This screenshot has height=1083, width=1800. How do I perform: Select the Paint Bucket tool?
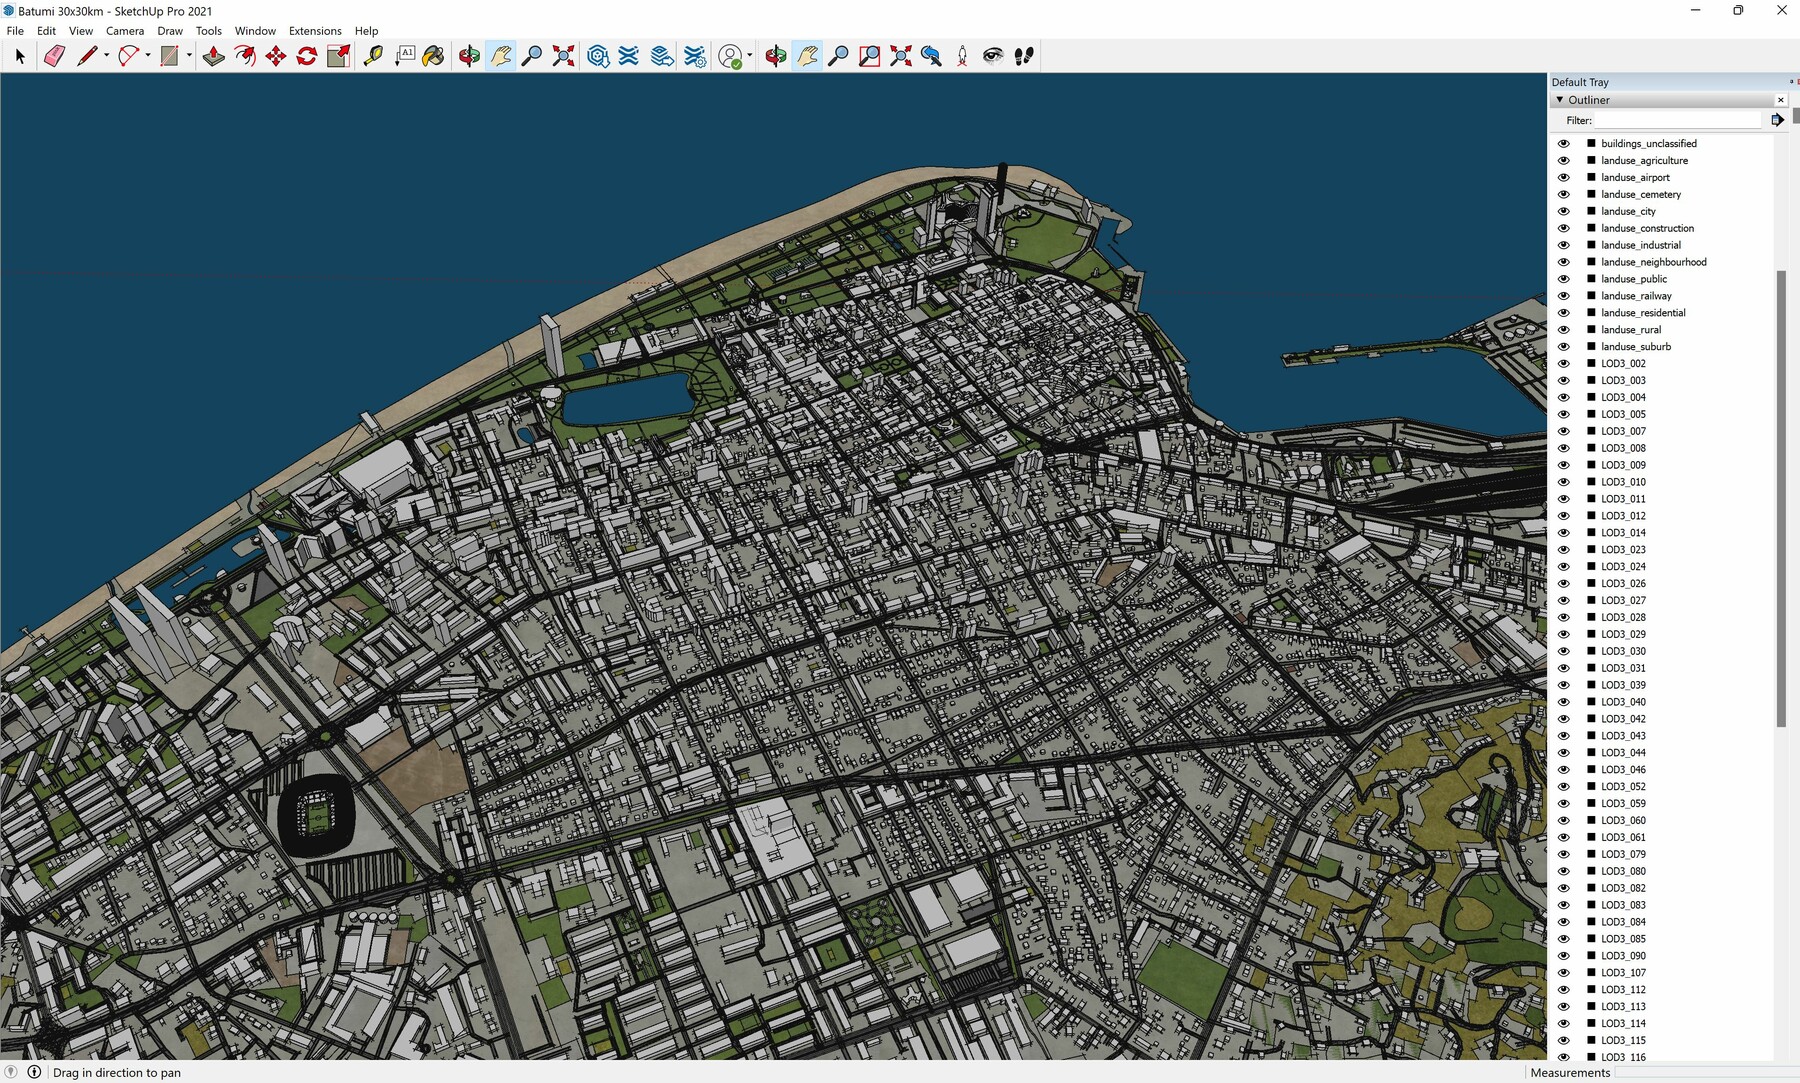click(x=433, y=56)
